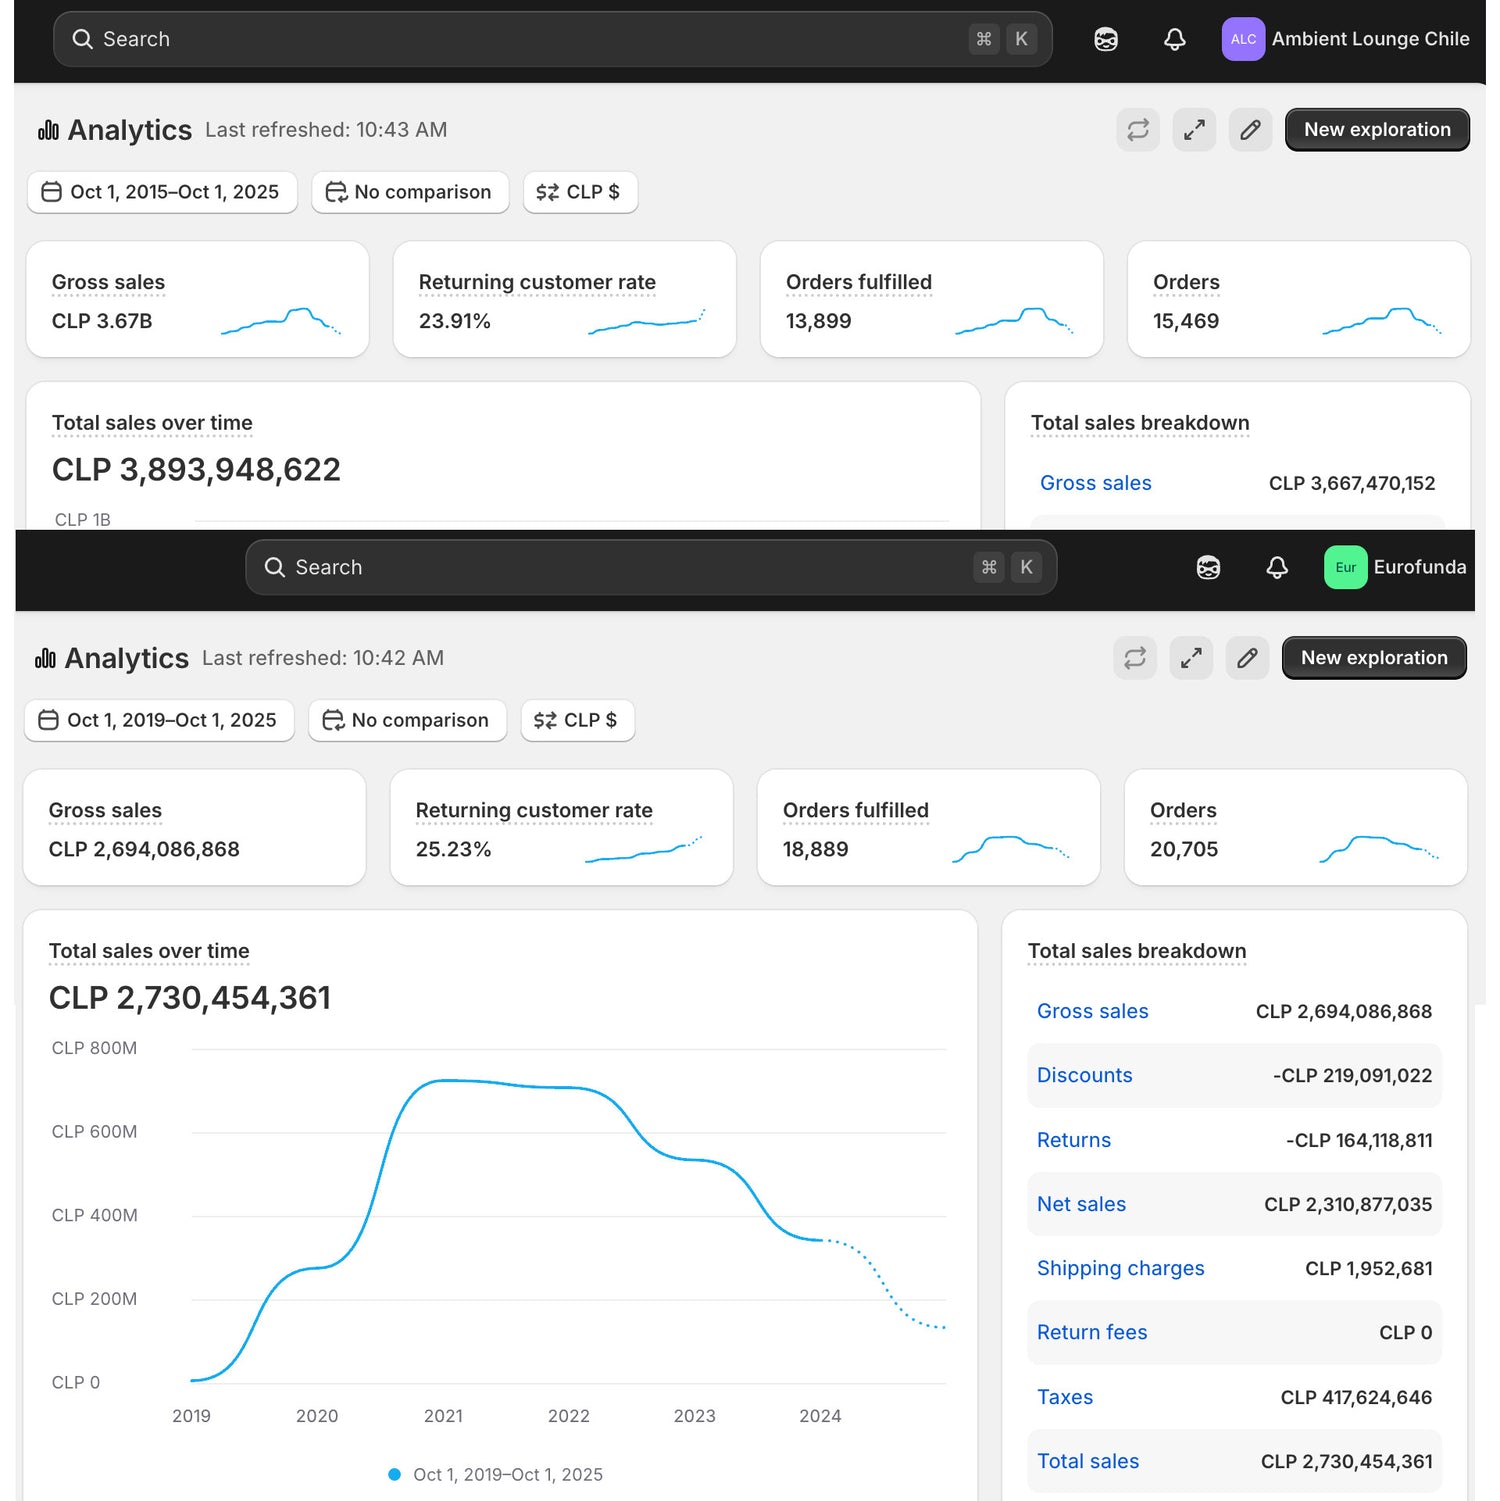Click New exploration on the Eurofunda dashboard

(1373, 658)
